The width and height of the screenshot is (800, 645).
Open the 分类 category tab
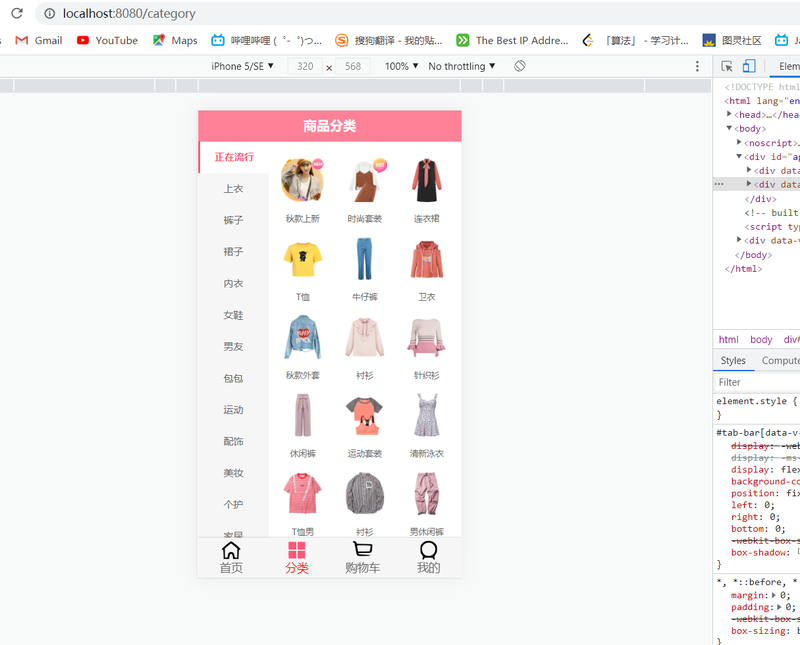[297, 558]
